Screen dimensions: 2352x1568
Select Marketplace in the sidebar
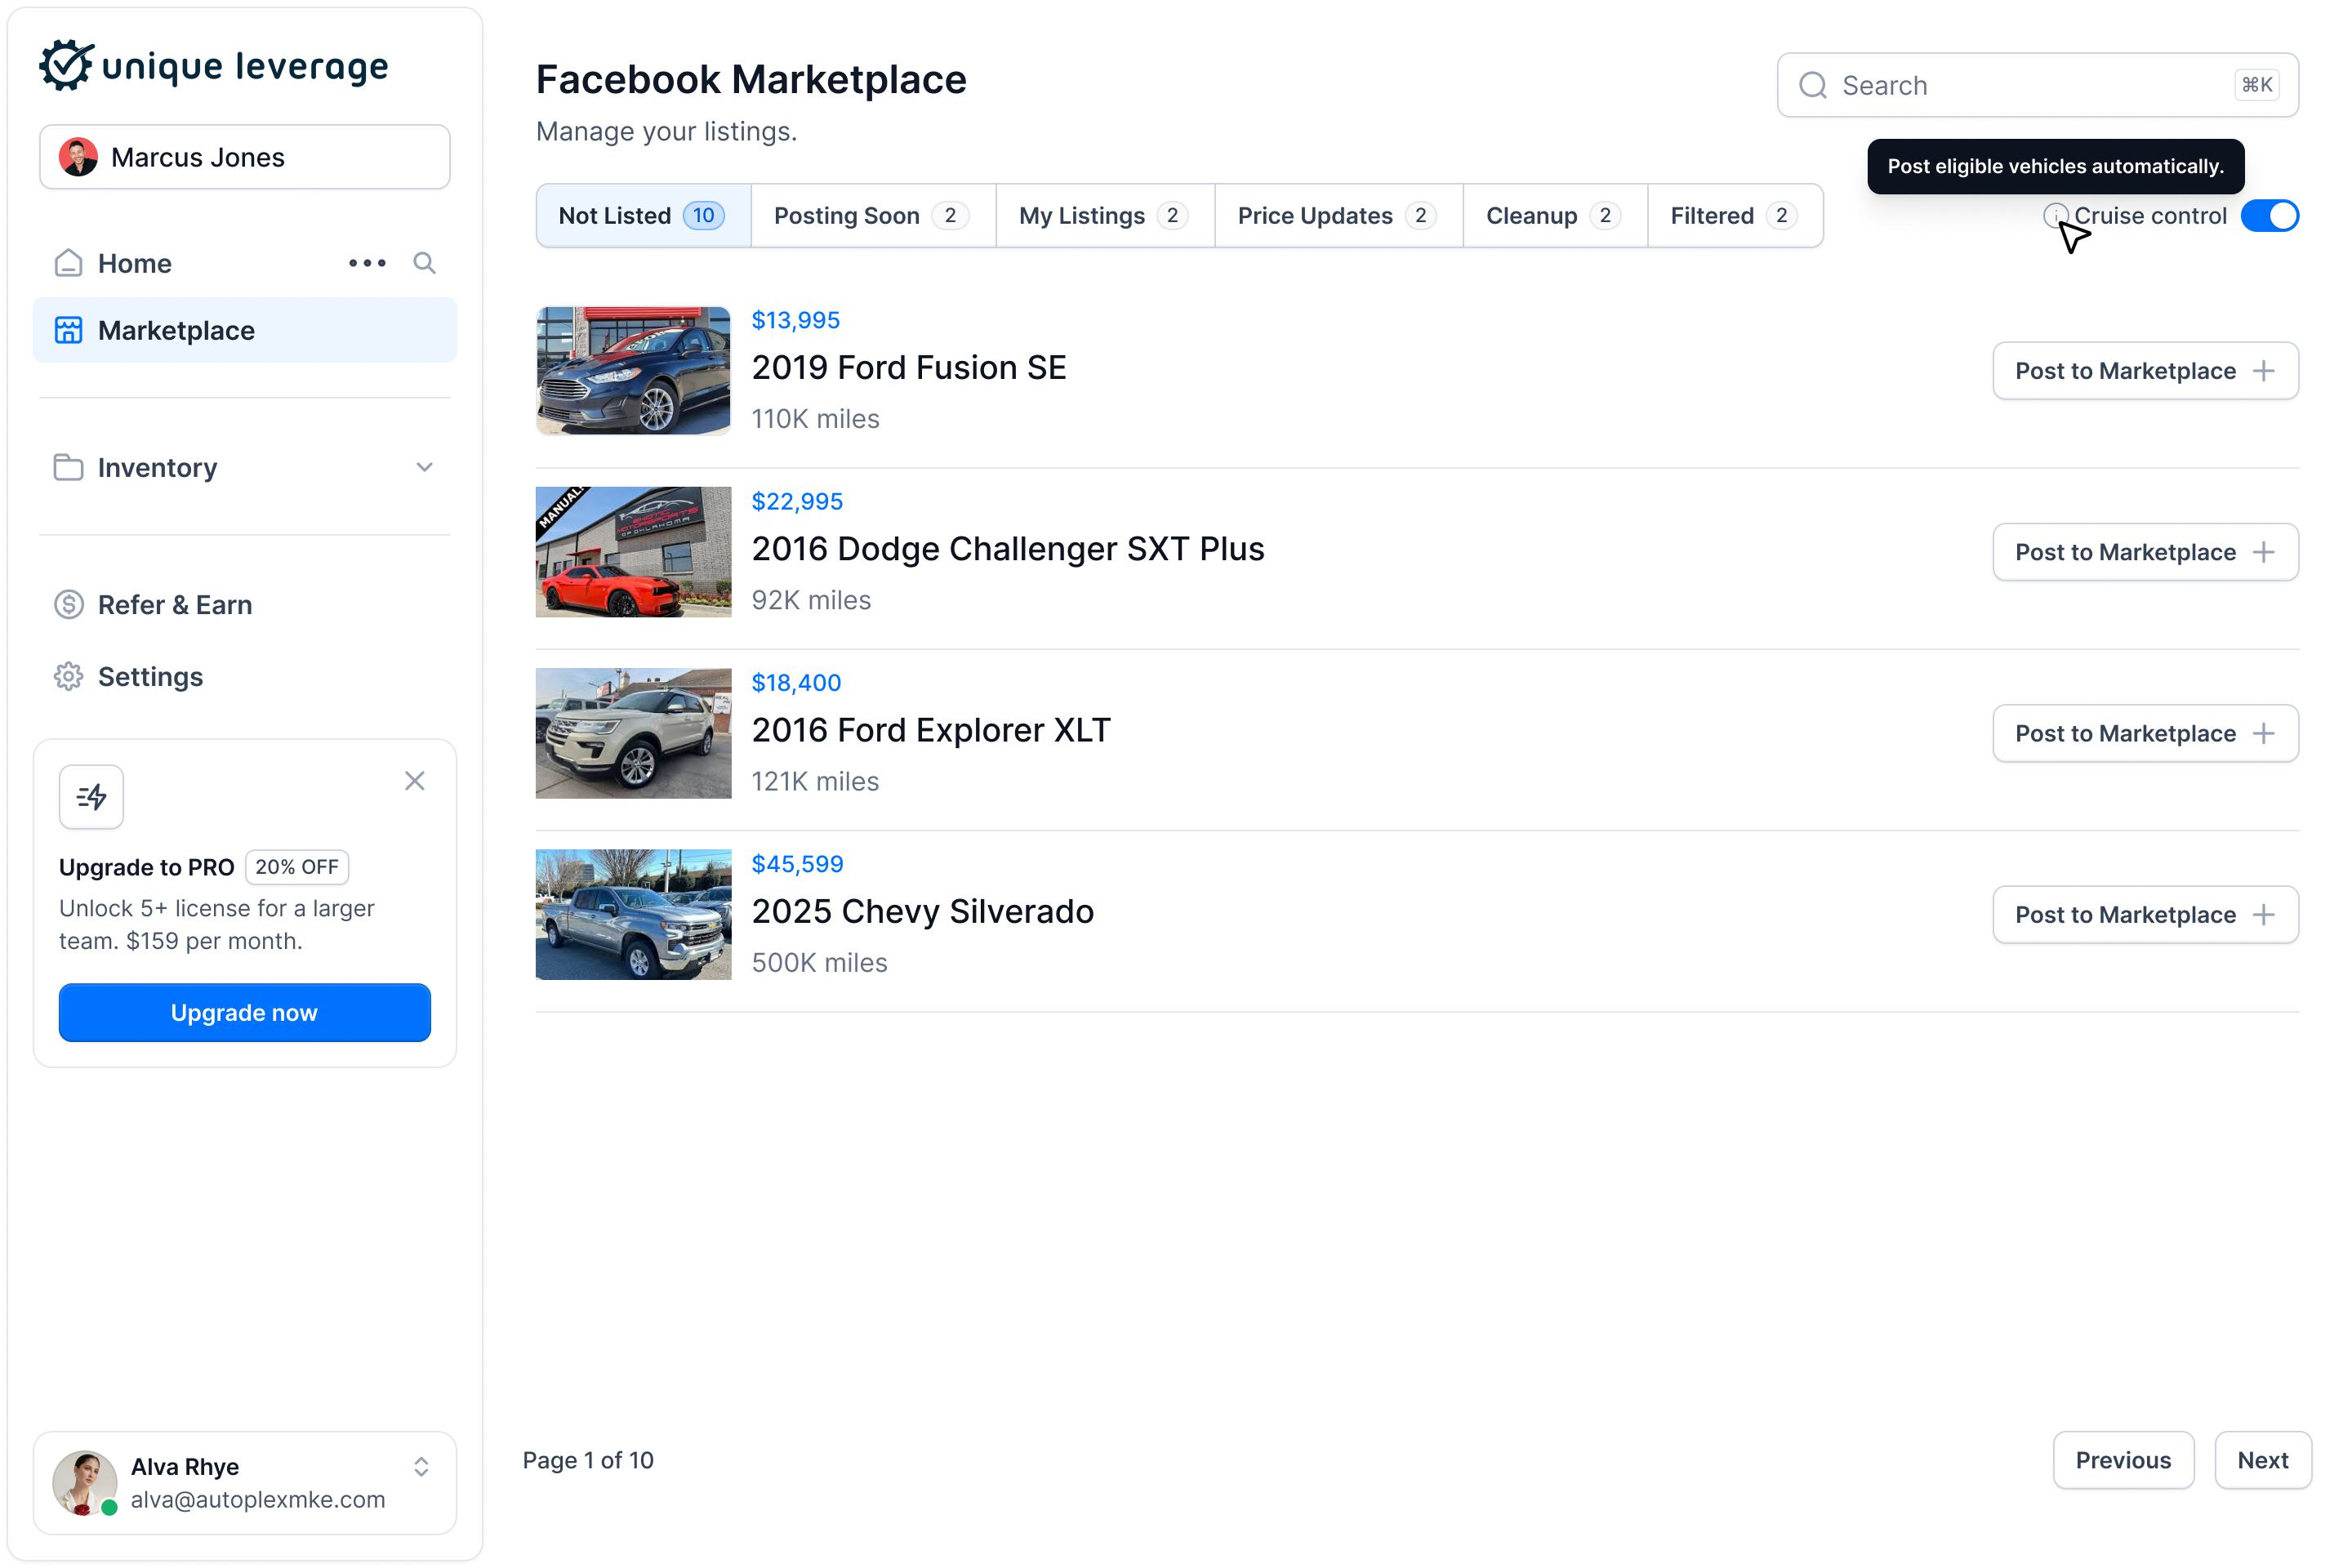tap(245, 330)
